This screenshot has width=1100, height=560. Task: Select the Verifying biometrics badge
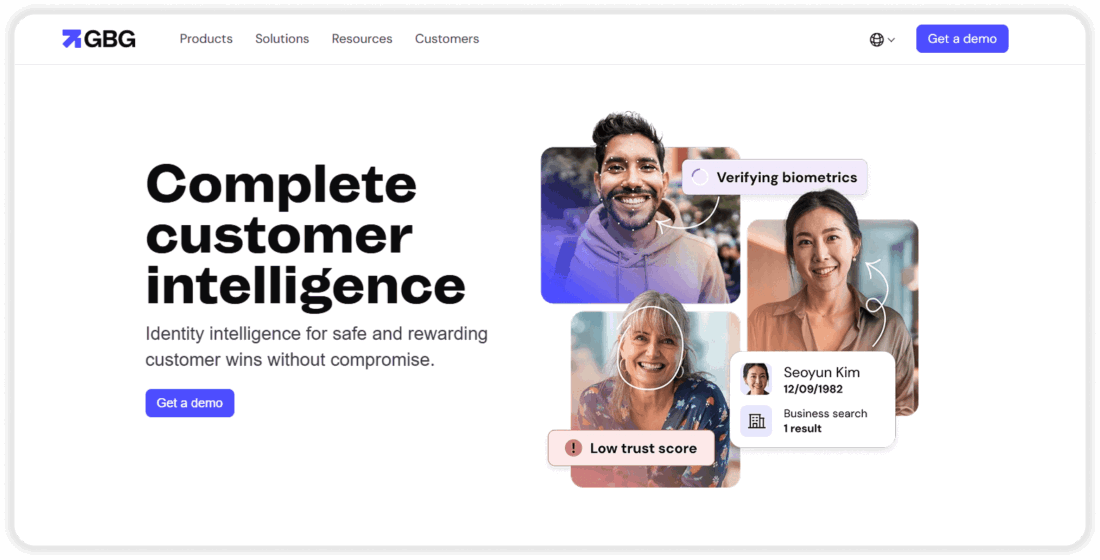pos(774,177)
